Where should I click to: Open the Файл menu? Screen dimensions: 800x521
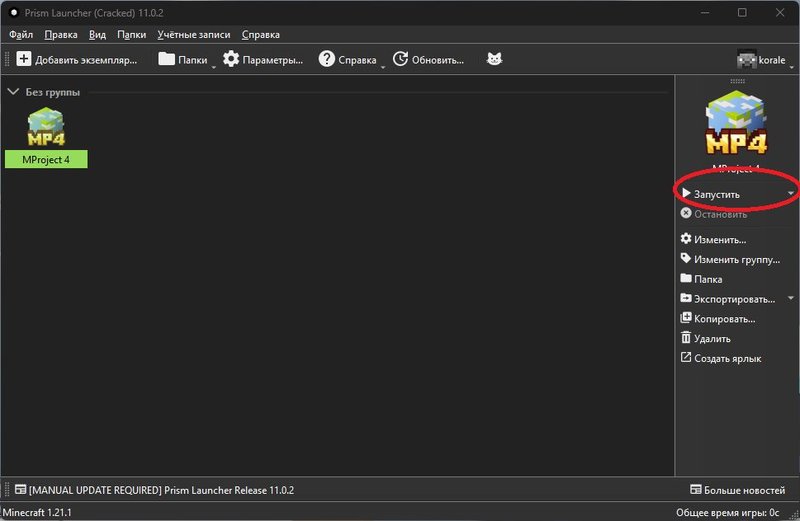21,35
